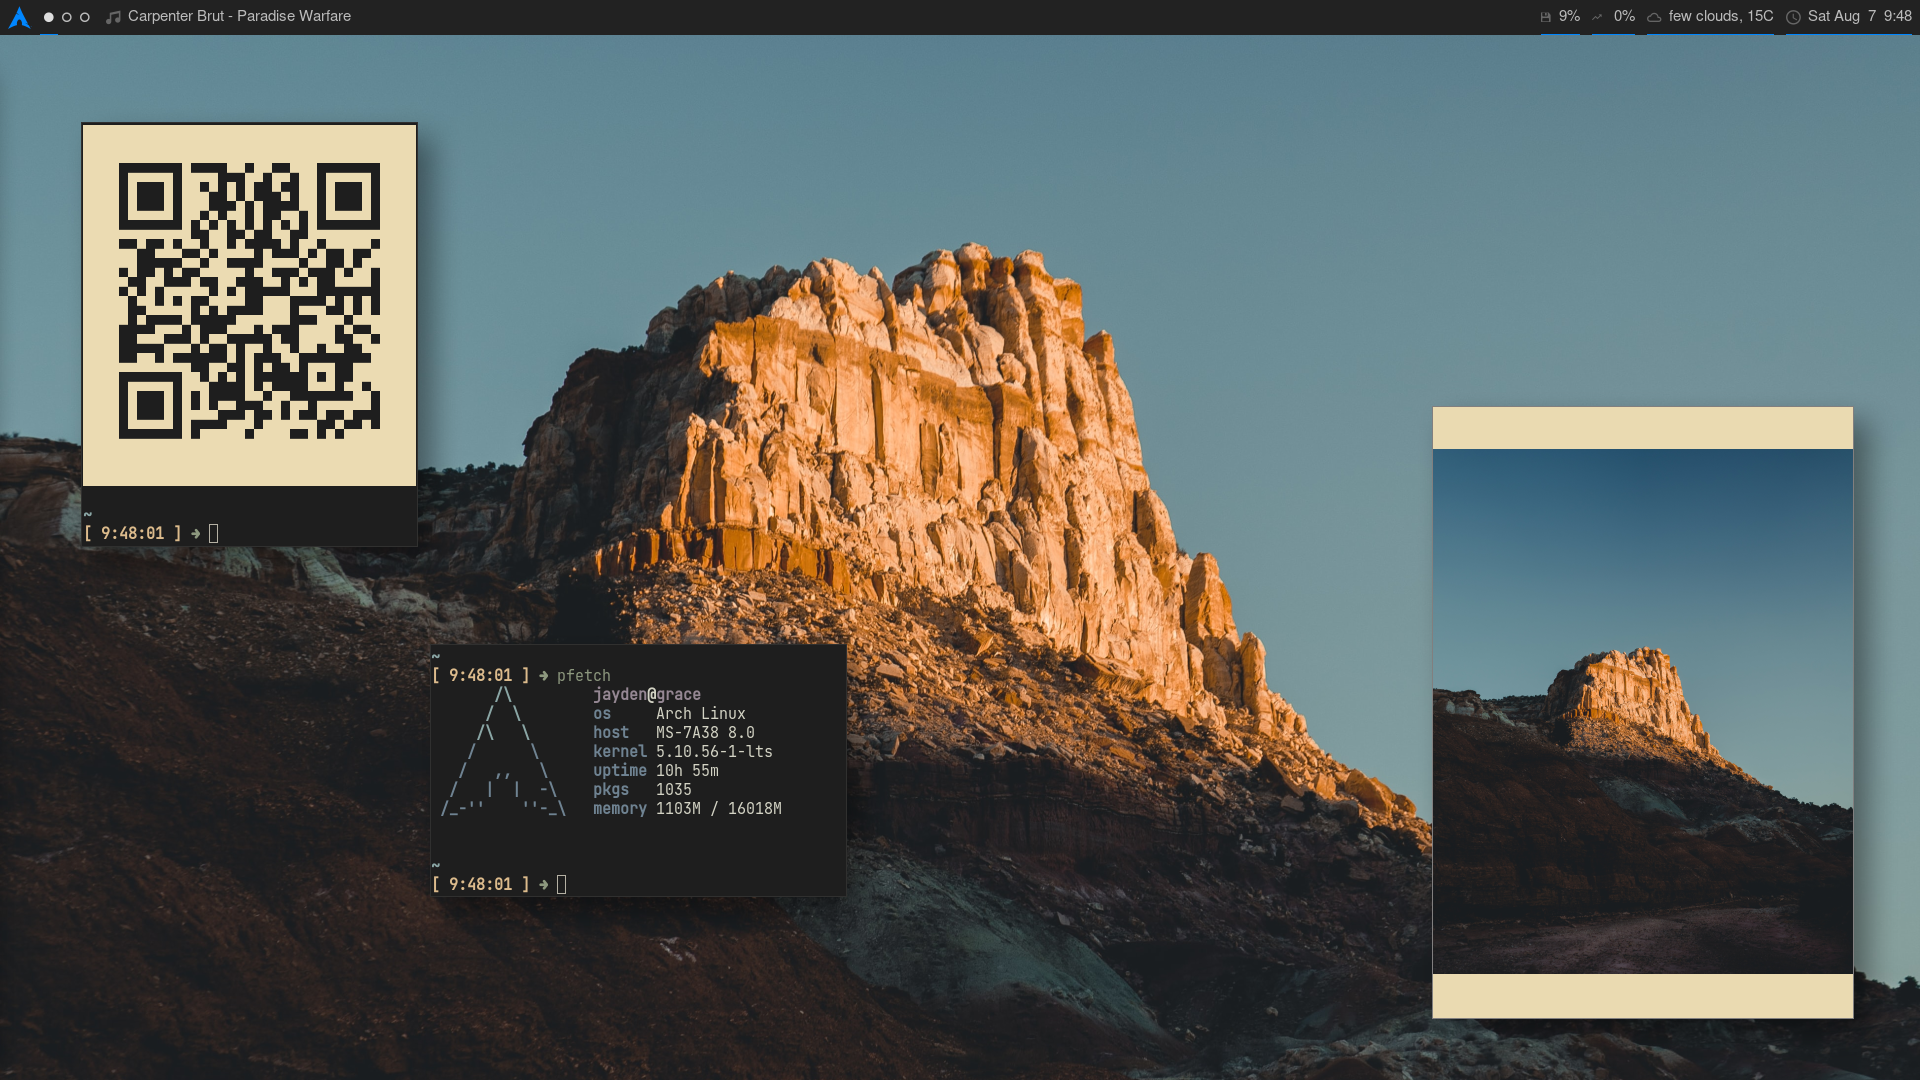Click the floppy disk memory icon
Image resolution: width=1920 pixels, height=1080 pixels.
1545,17
